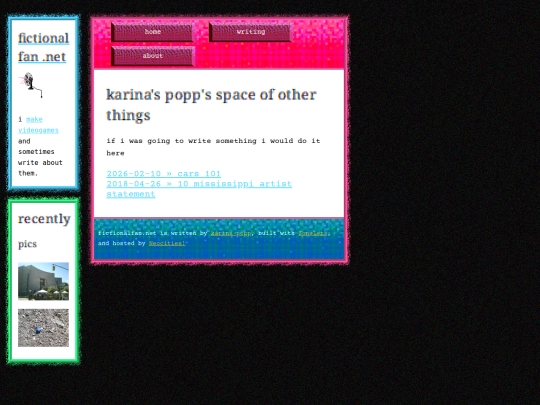Follow the 'make videogames' link
Viewport: 540px width, 405px height.
[39, 125]
